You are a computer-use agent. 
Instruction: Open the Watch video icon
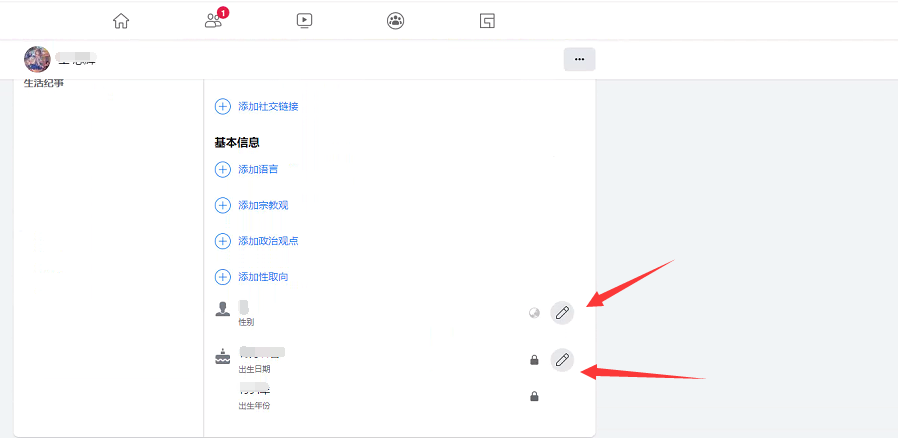(x=304, y=21)
